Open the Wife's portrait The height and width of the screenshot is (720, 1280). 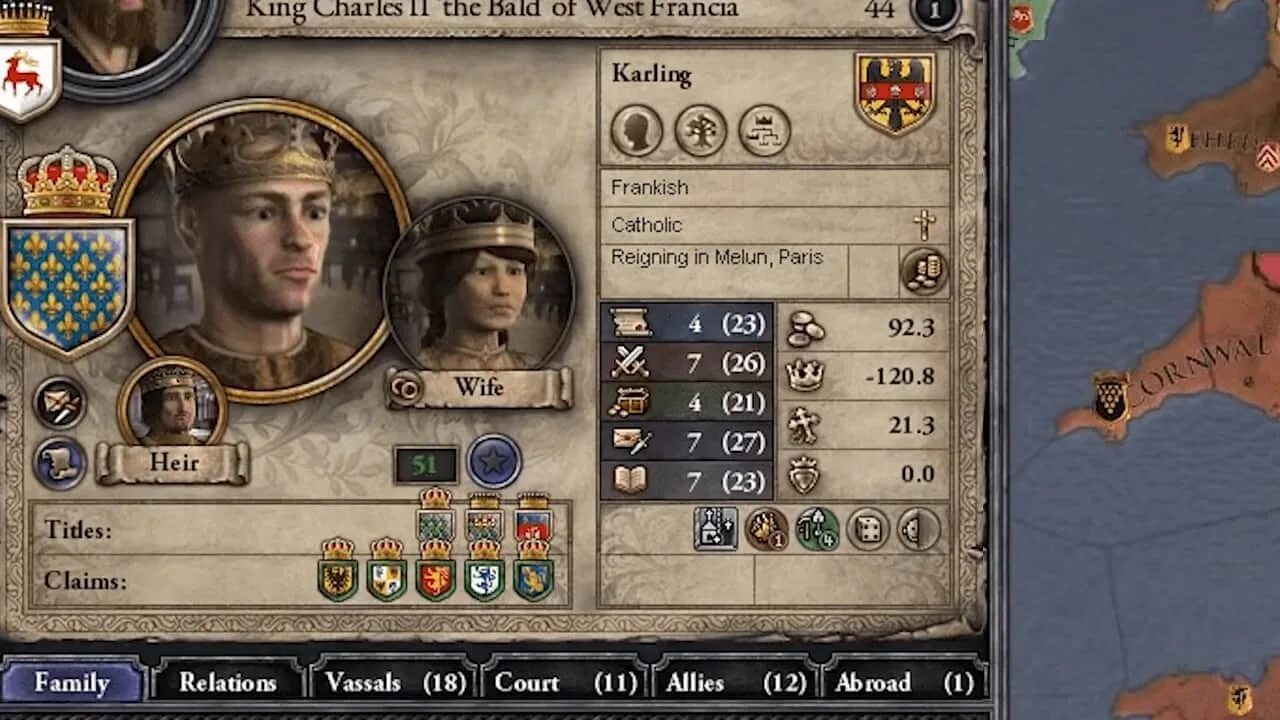[481, 286]
